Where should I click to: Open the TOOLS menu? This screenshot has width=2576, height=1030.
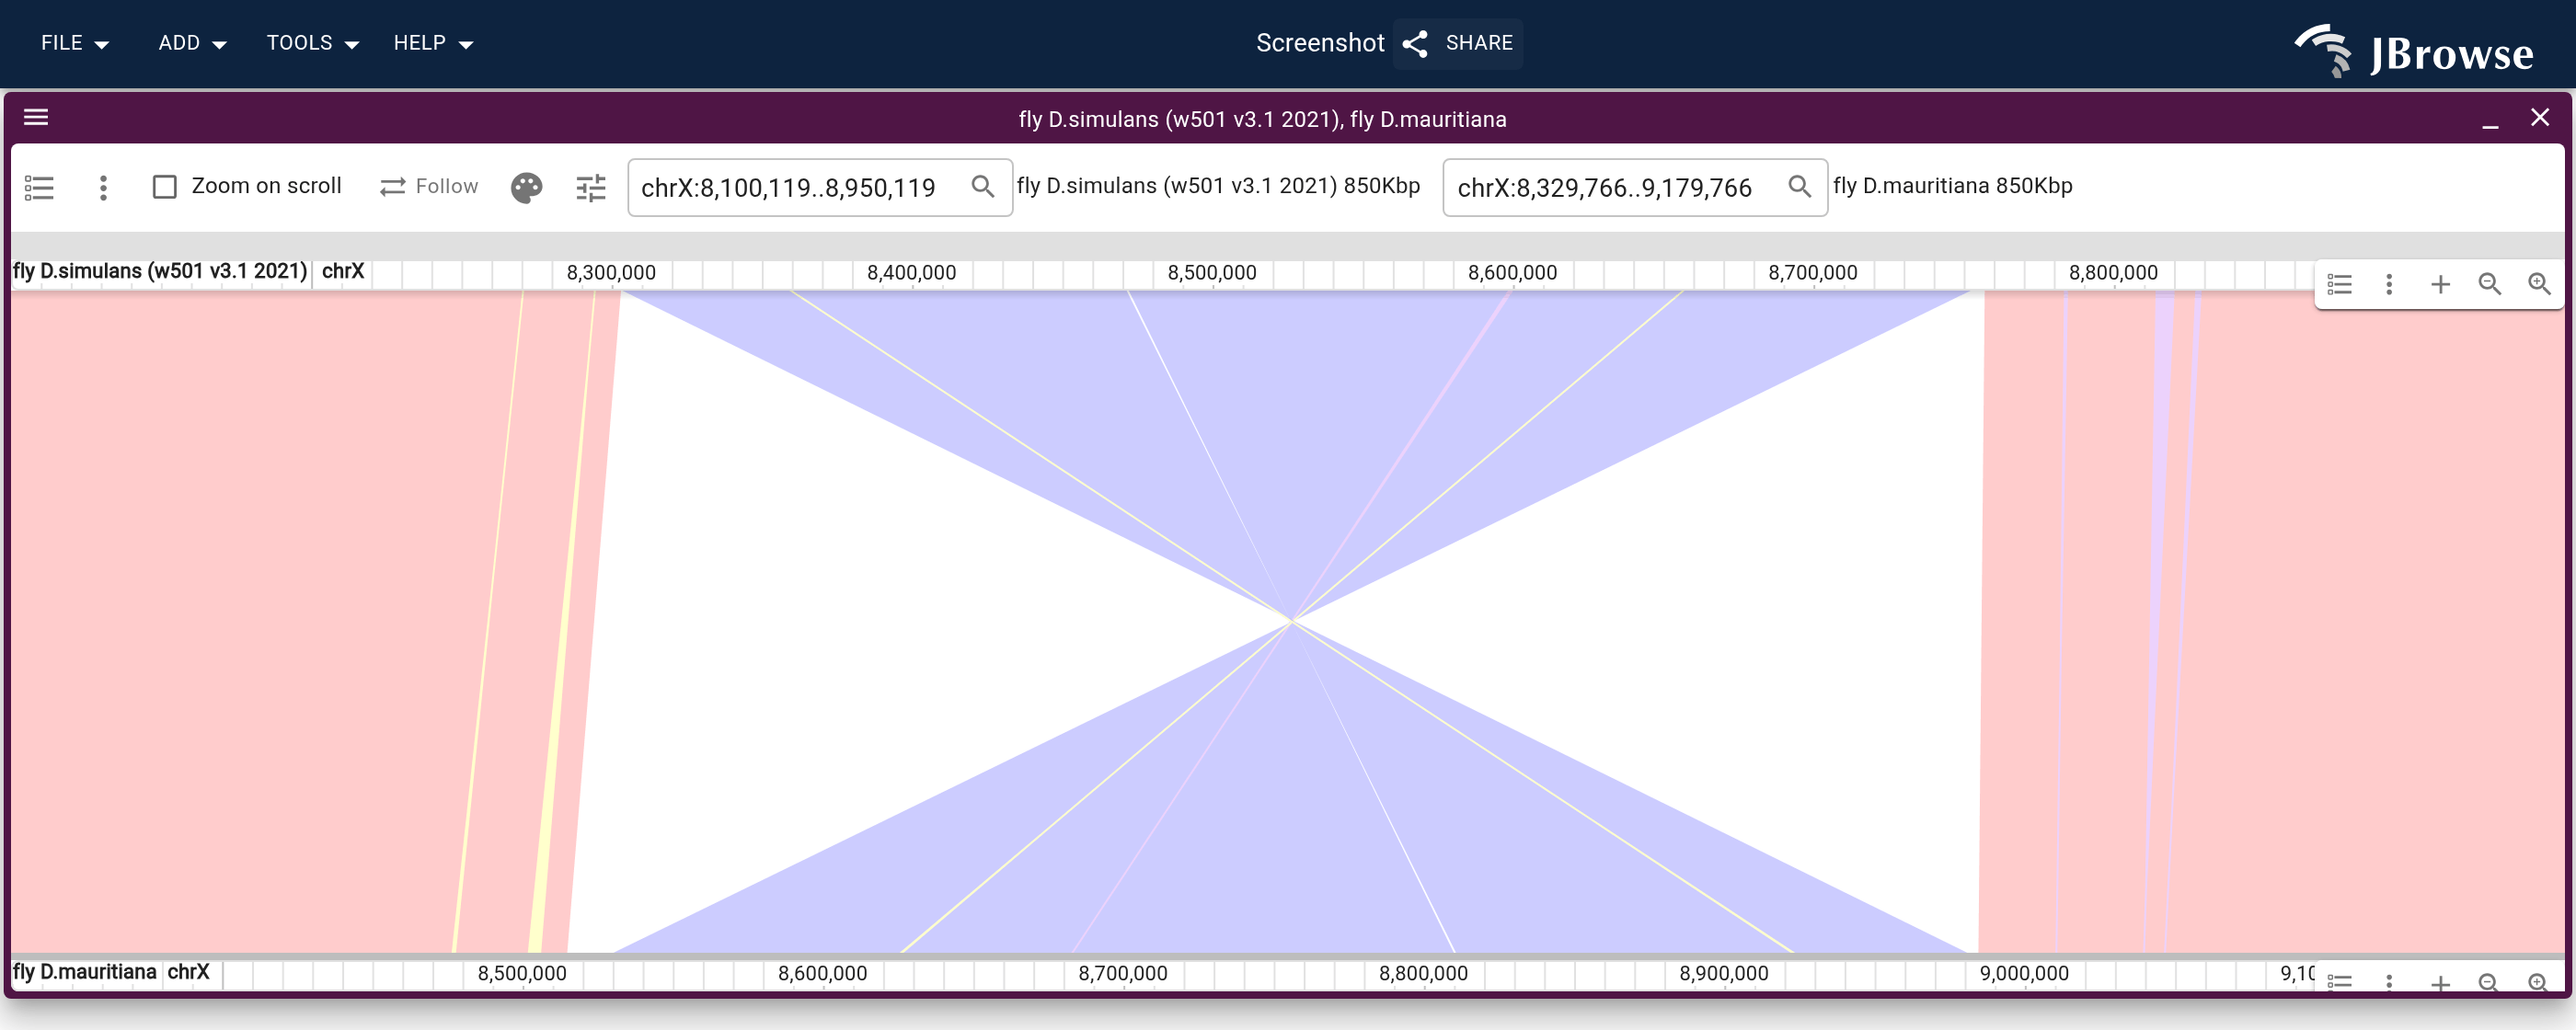click(x=312, y=43)
